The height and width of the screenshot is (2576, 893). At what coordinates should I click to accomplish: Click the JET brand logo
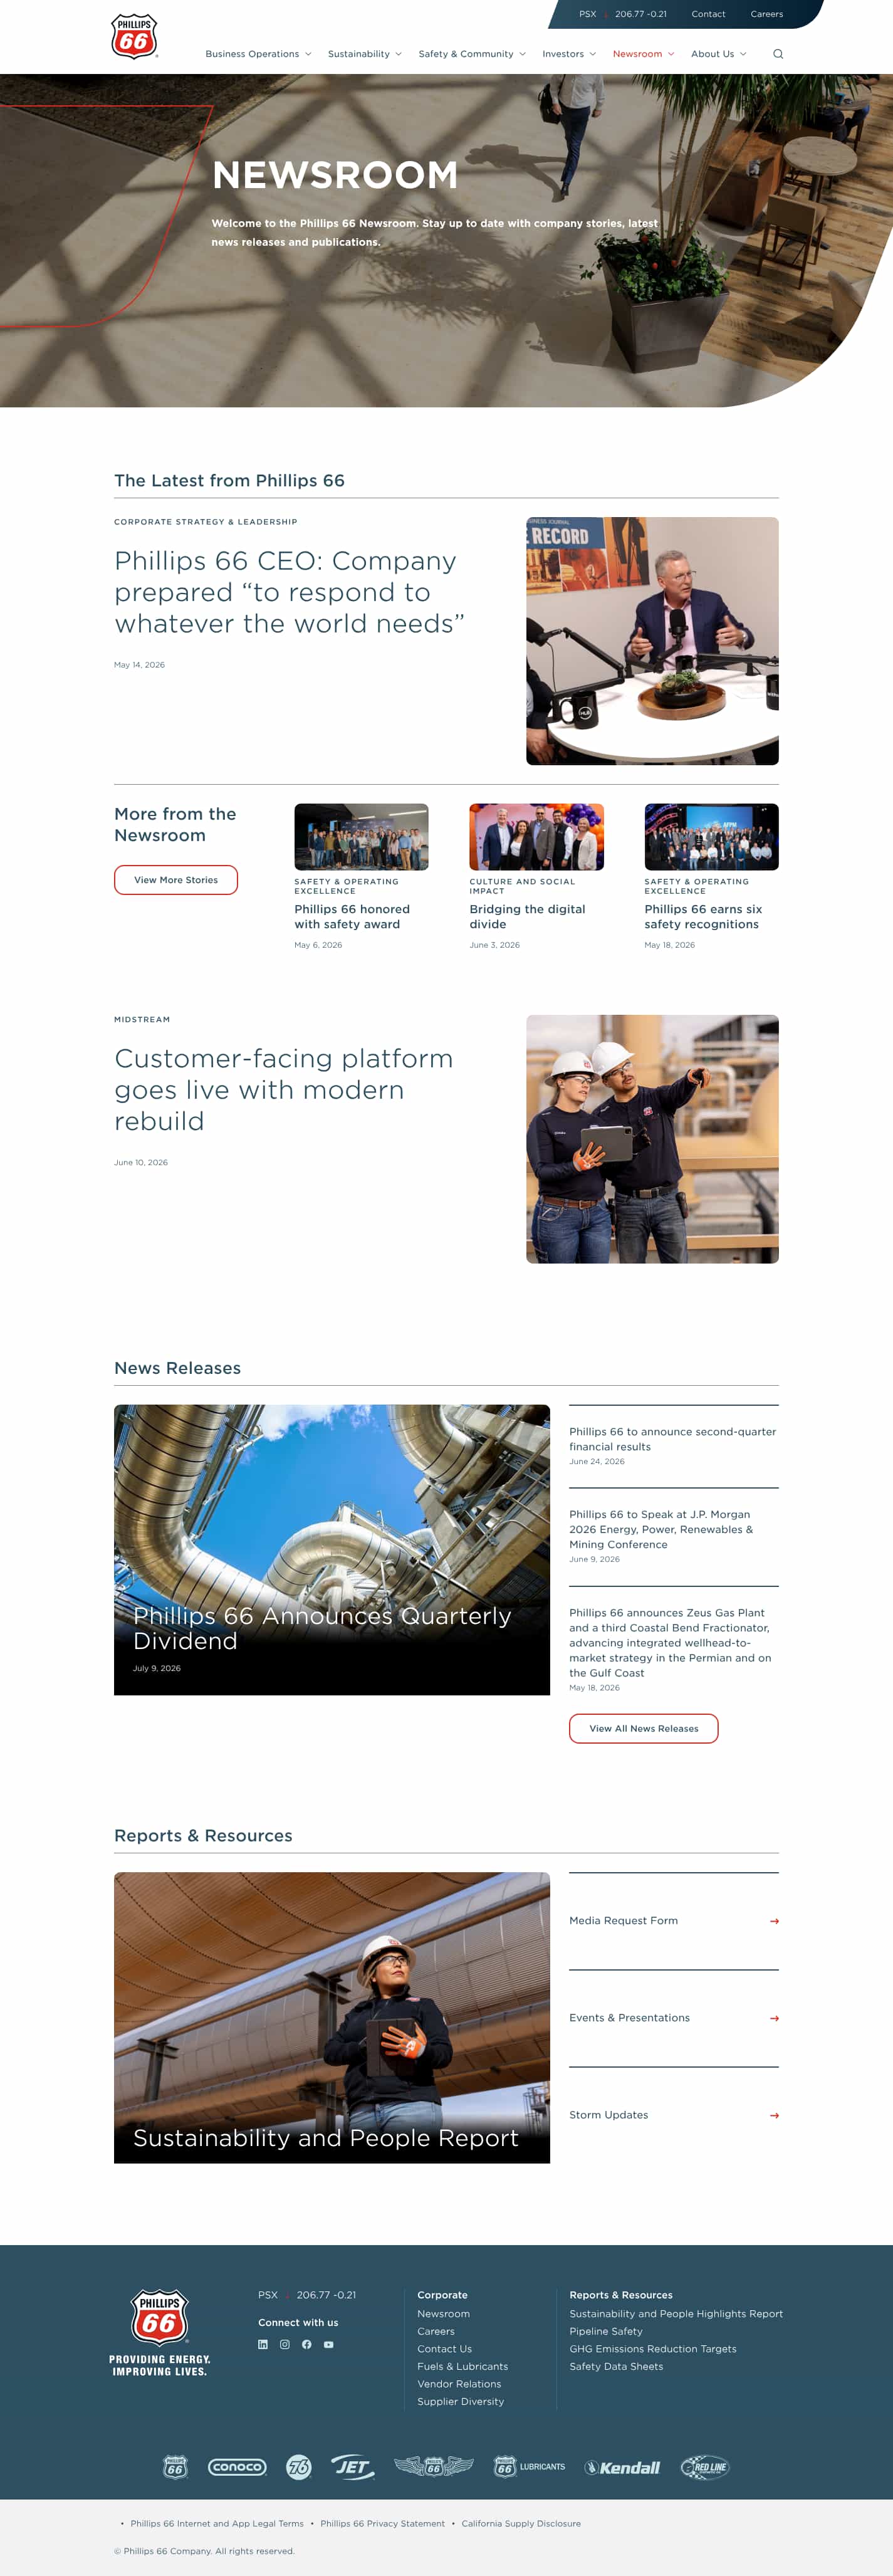coord(353,2467)
